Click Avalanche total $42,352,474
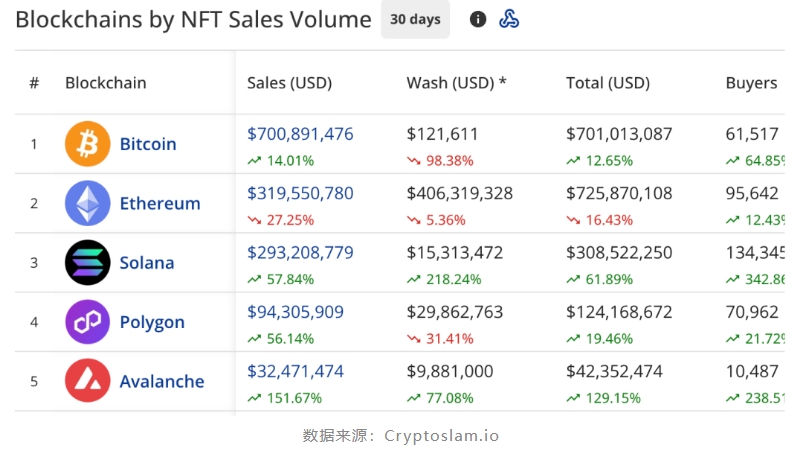Image resolution: width=795 pixels, height=451 pixels. point(614,371)
